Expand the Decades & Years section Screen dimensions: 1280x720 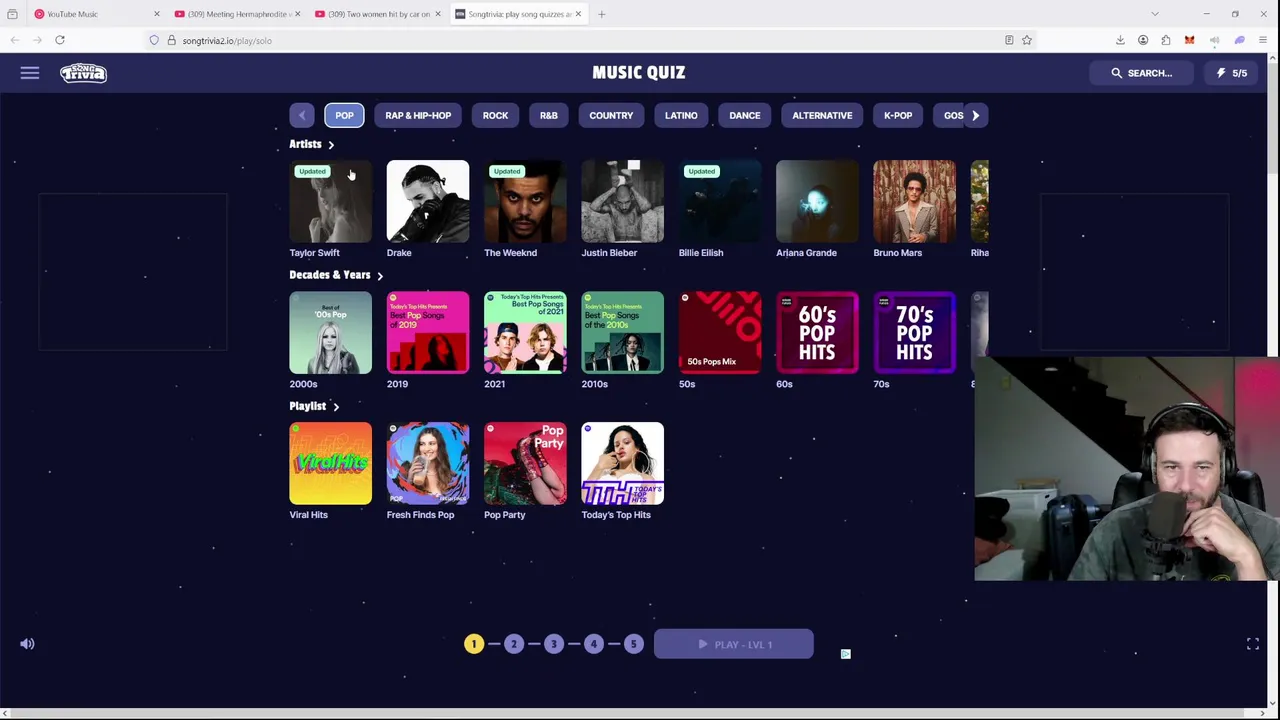tap(380, 275)
